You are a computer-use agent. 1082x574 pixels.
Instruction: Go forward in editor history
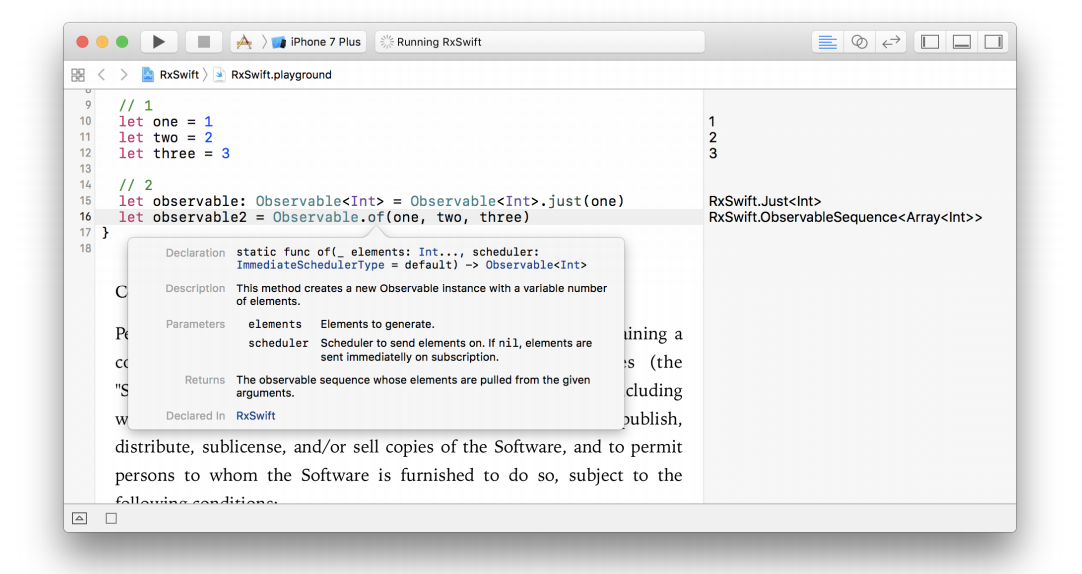124,75
